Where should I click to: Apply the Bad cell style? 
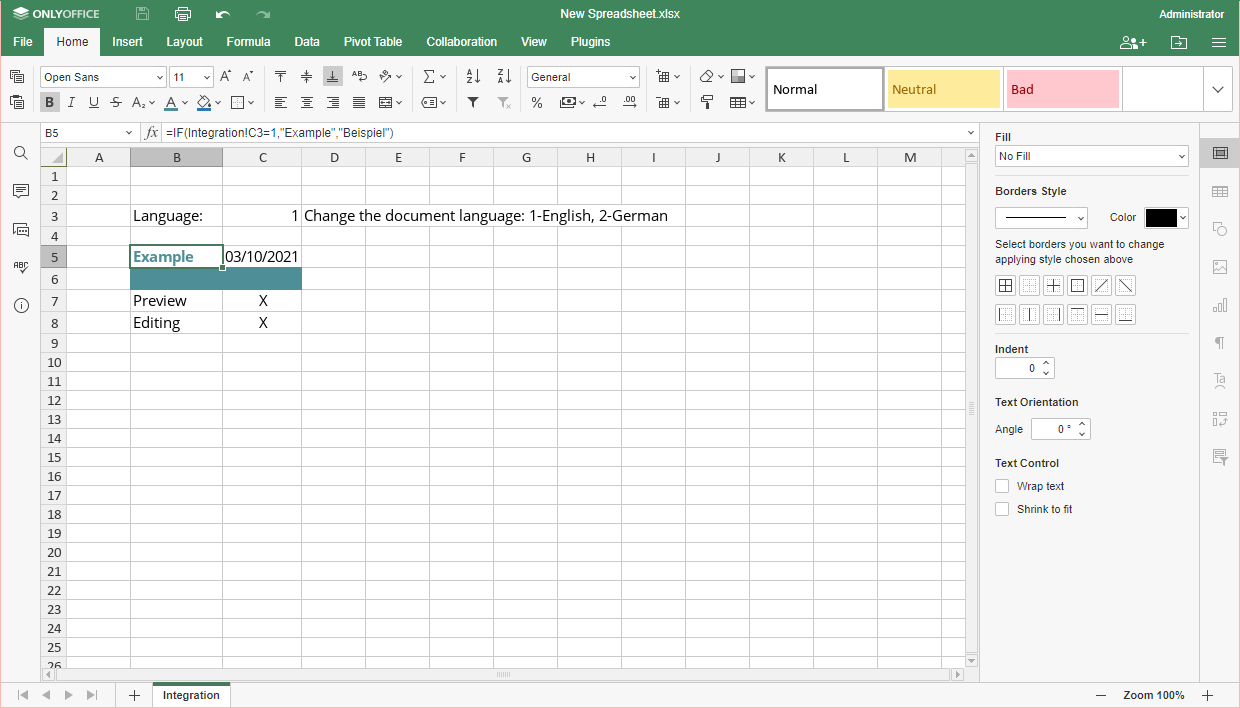[x=1062, y=89]
